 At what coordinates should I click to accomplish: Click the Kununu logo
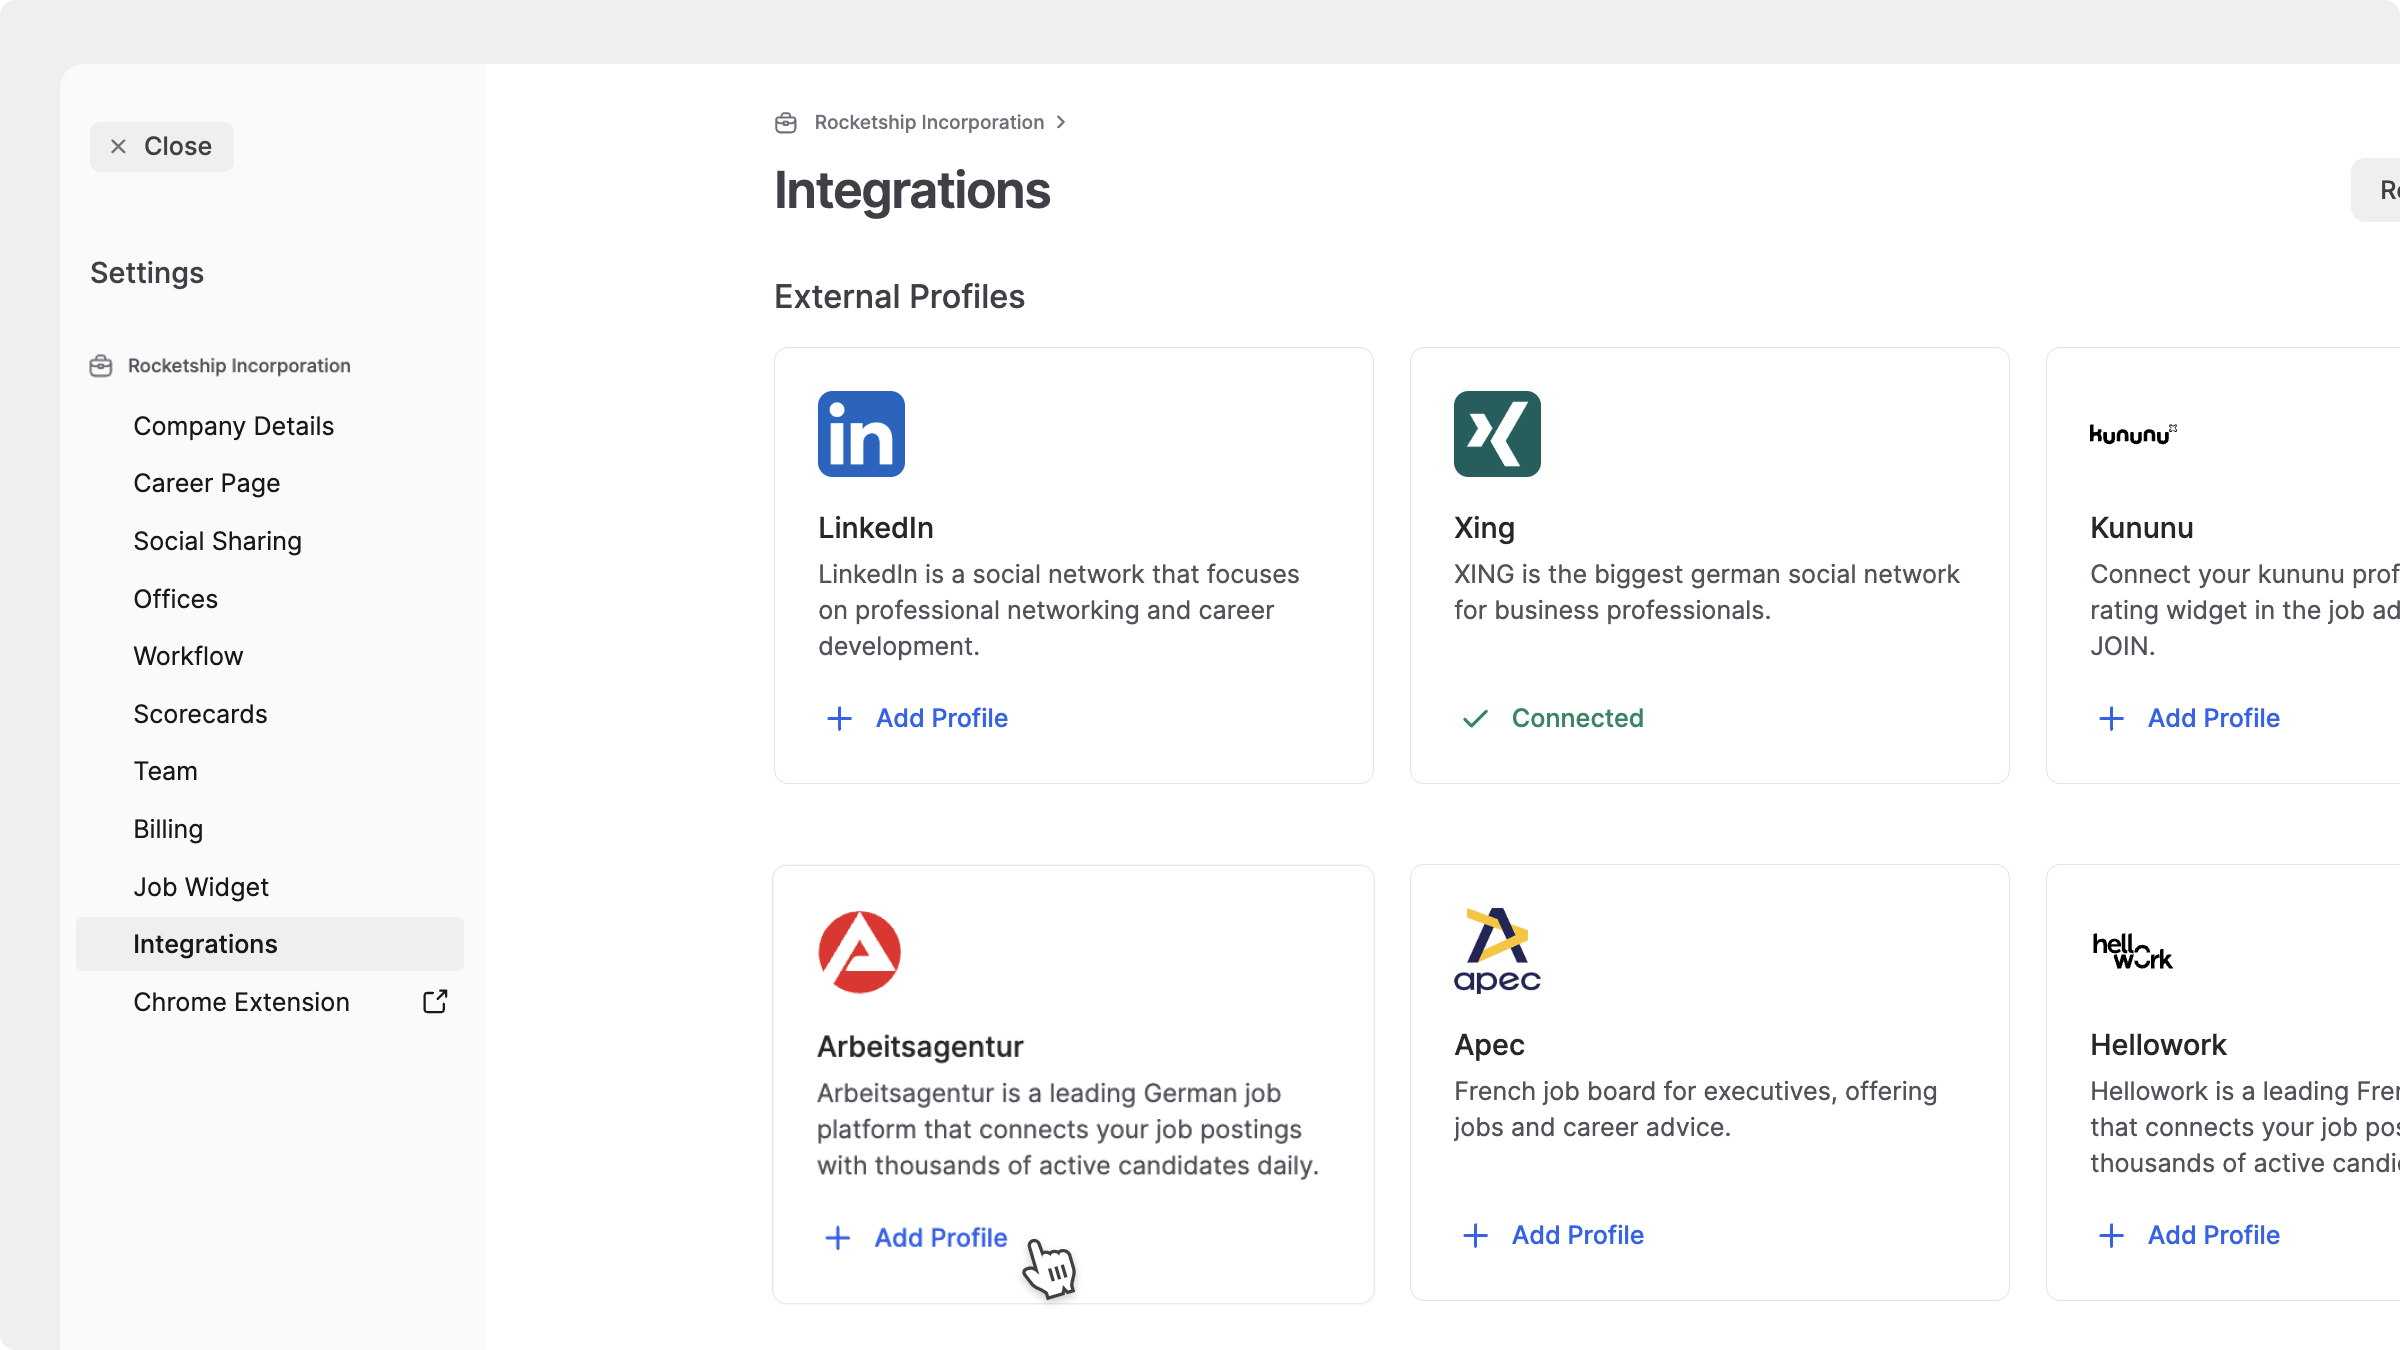pos(2132,434)
